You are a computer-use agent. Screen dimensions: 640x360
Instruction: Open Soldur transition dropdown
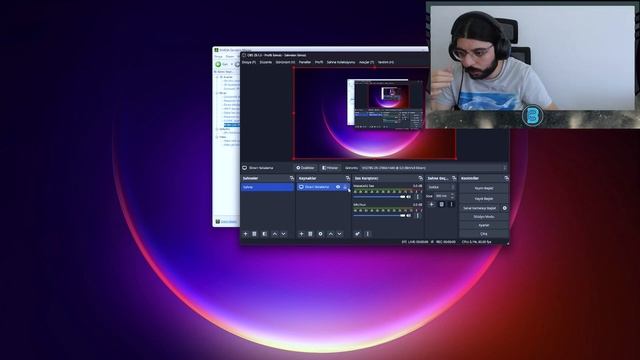[x=441, y=187]
